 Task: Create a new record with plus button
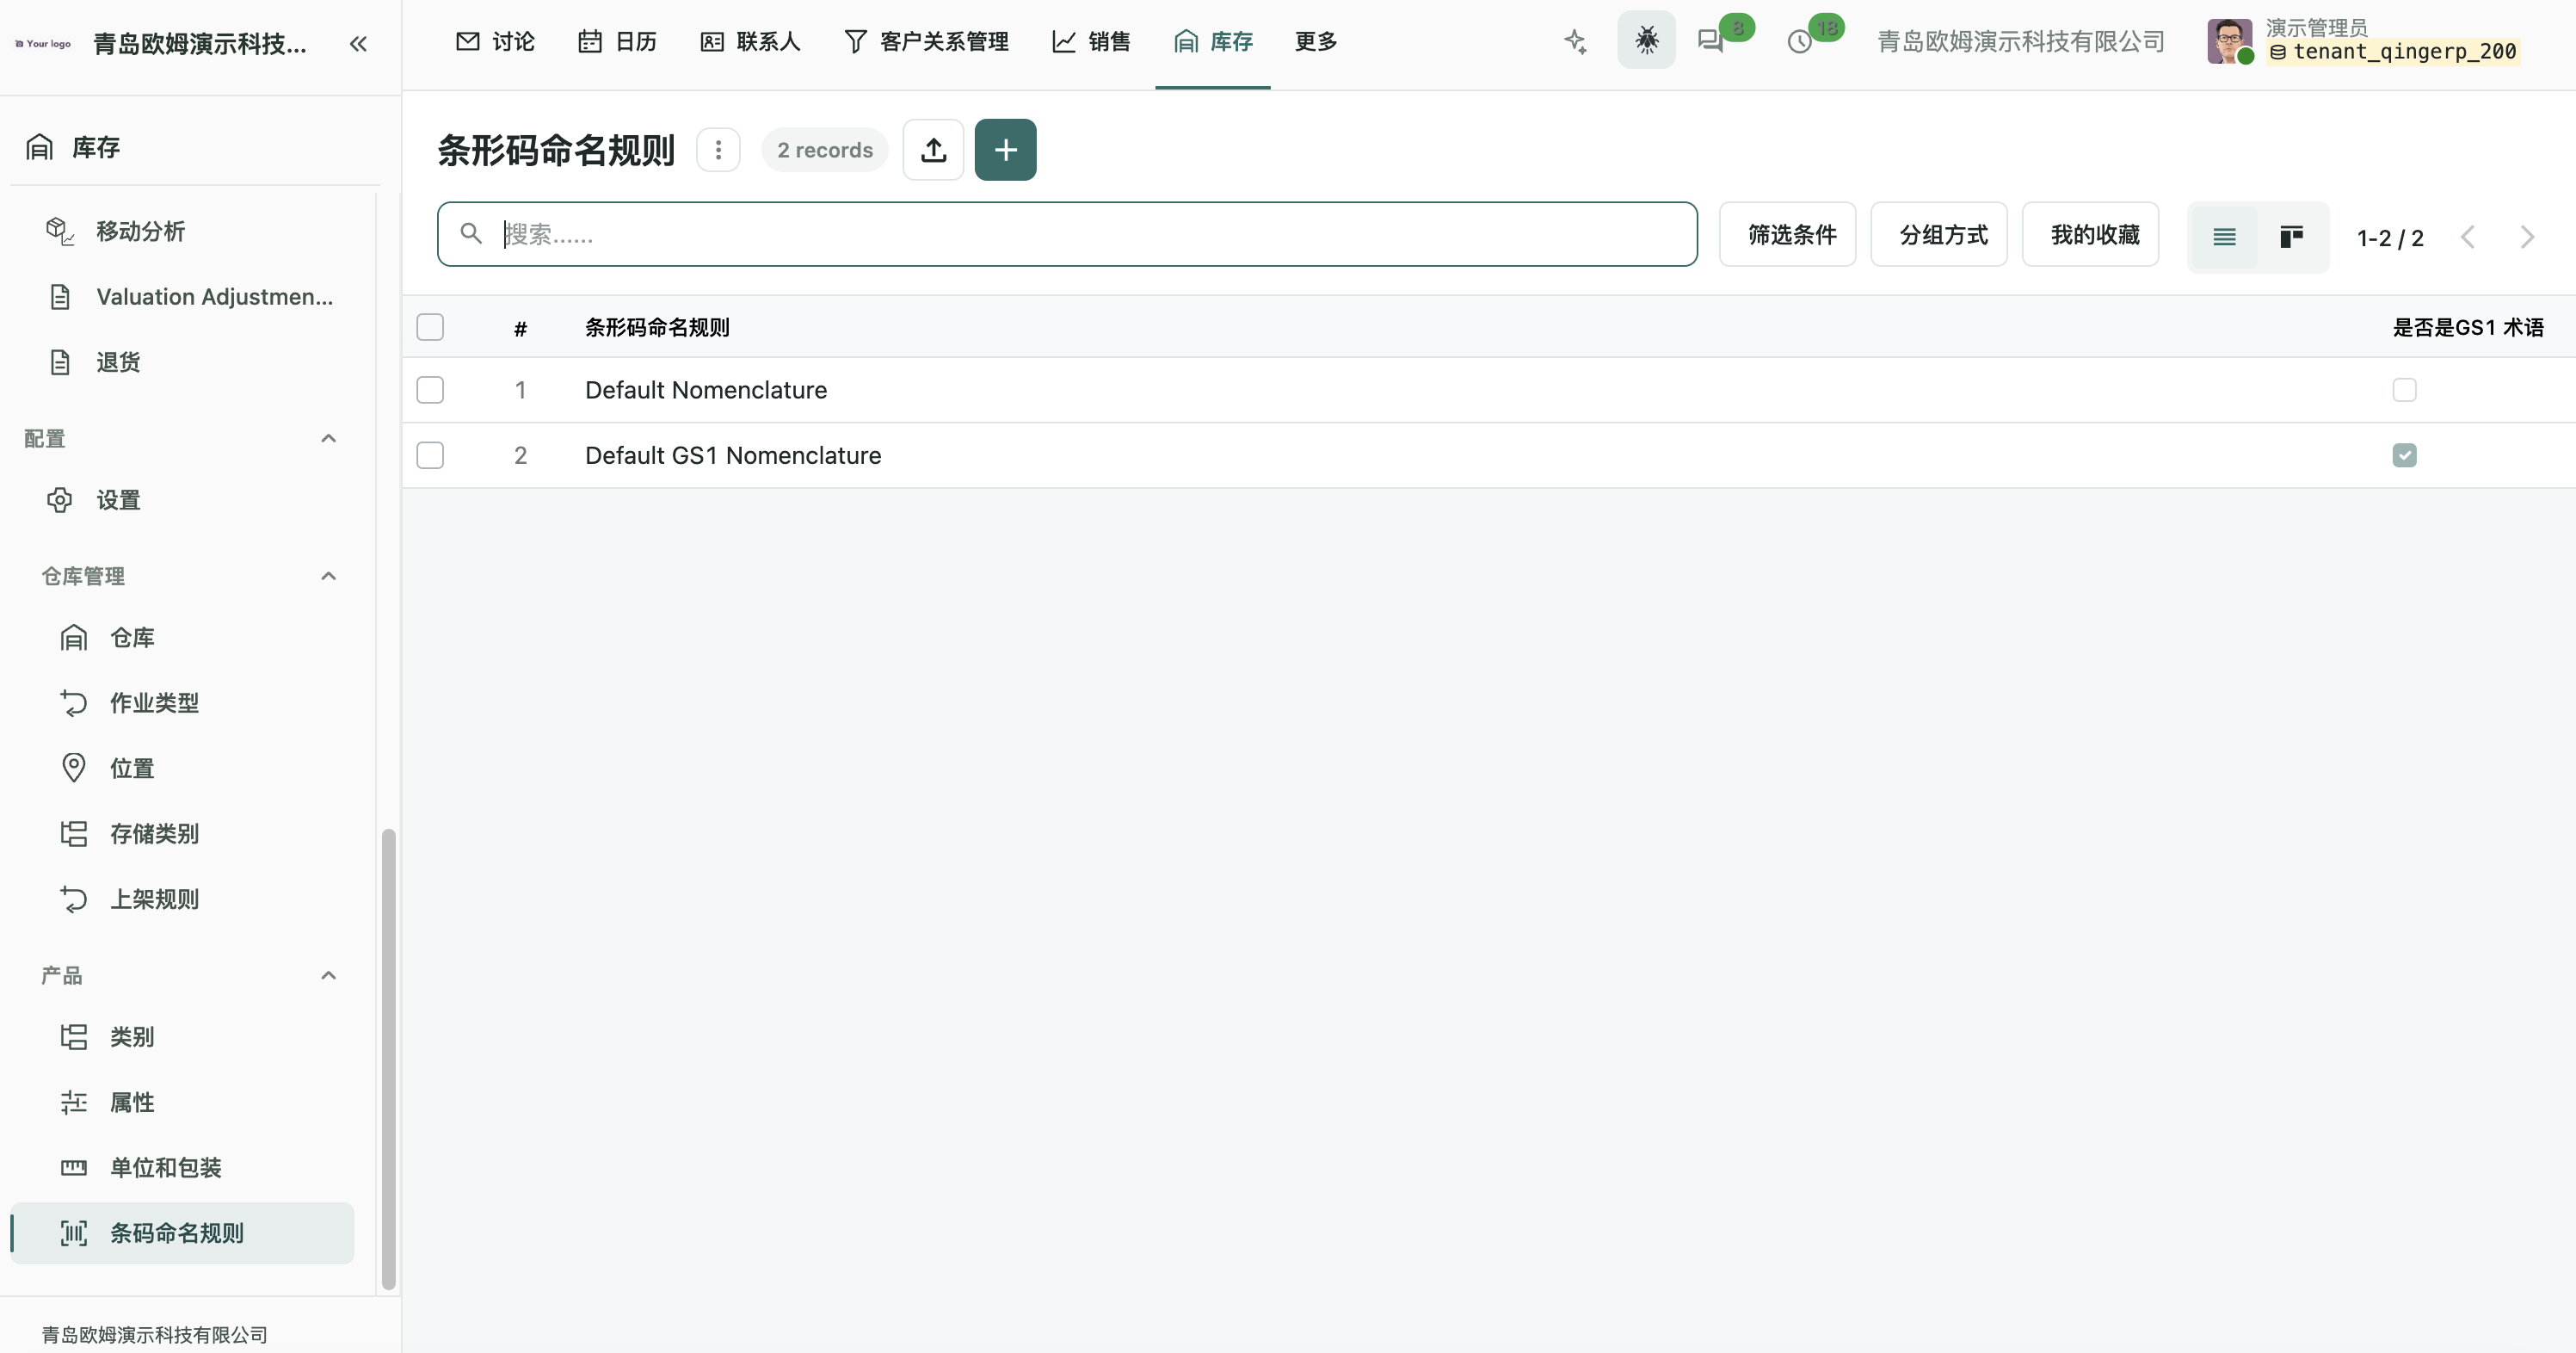(x=1005, y=150)
